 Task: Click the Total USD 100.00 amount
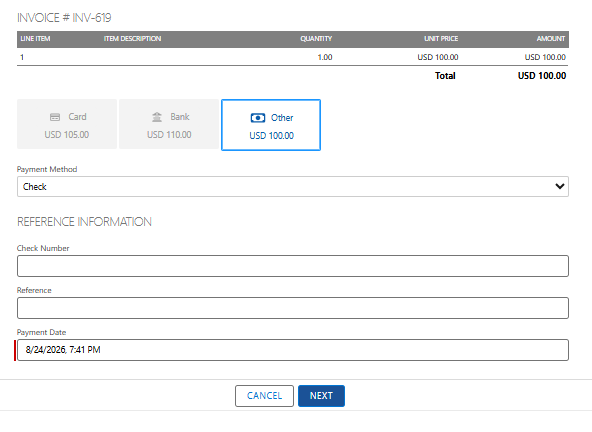(x=542, y=76)
